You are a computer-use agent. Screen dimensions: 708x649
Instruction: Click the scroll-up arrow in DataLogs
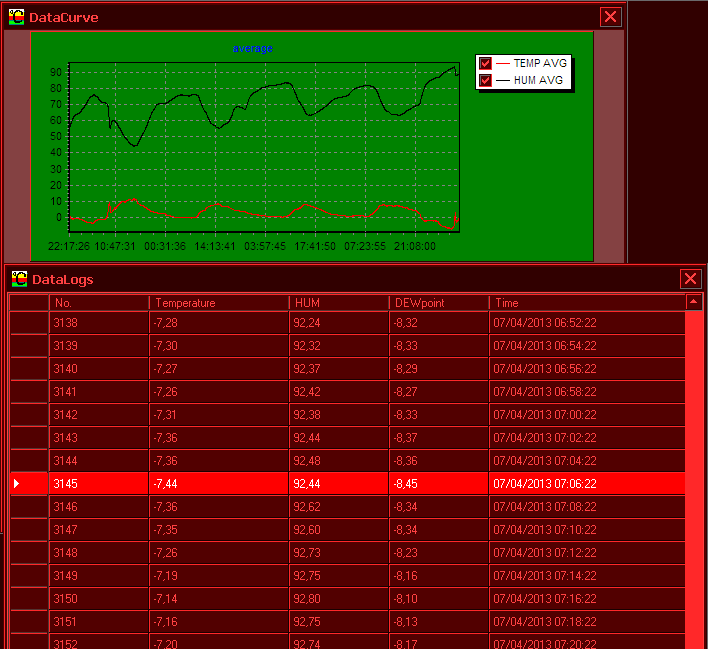point(694,302)
